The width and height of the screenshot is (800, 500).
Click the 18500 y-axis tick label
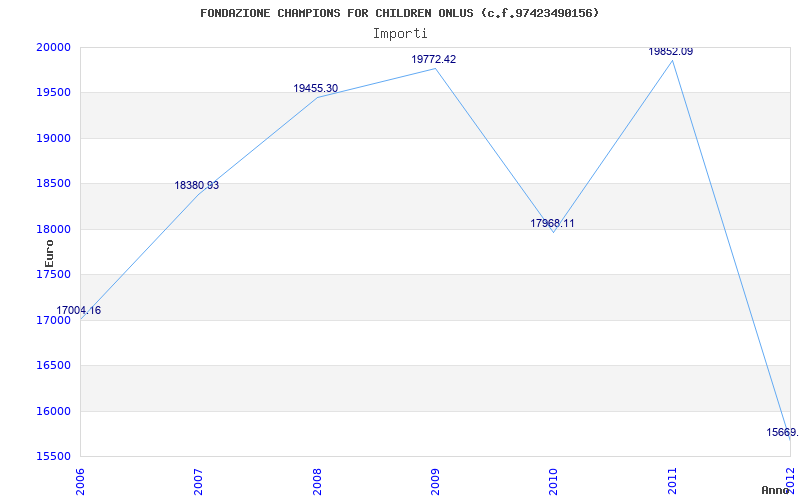coord(53,184)
